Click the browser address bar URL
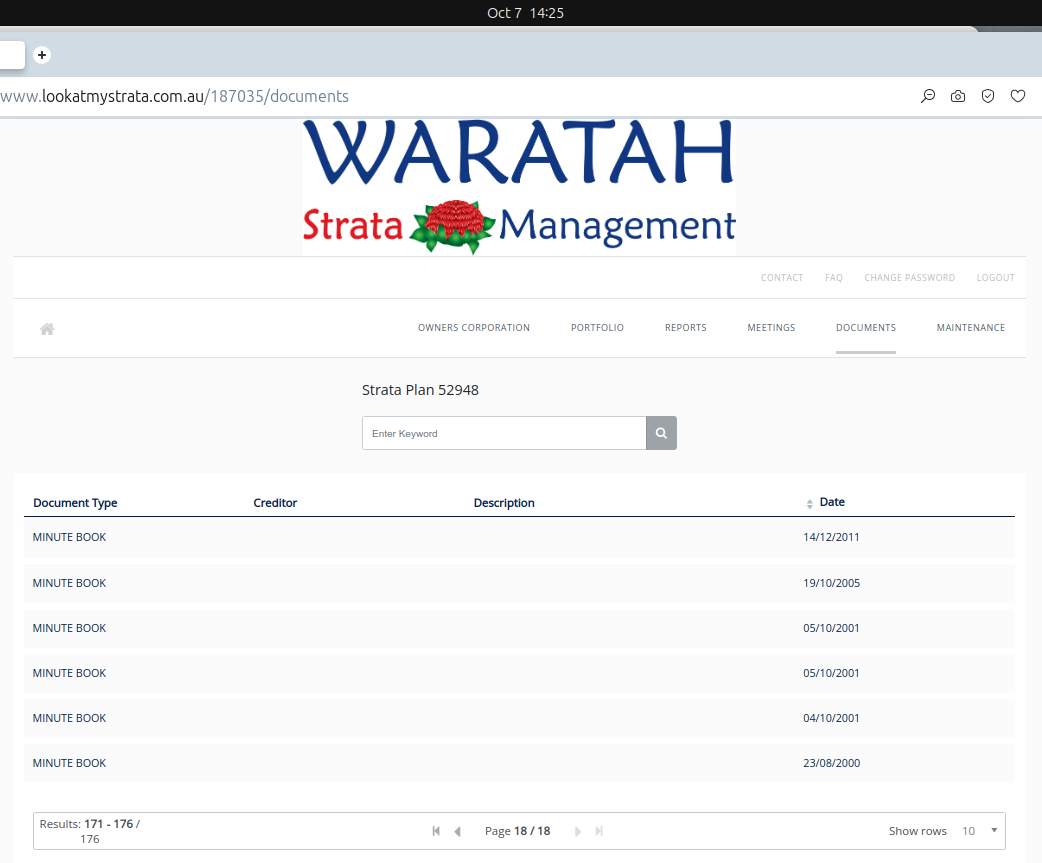Viewport: 1042px width, 863px height. (175, 96)
